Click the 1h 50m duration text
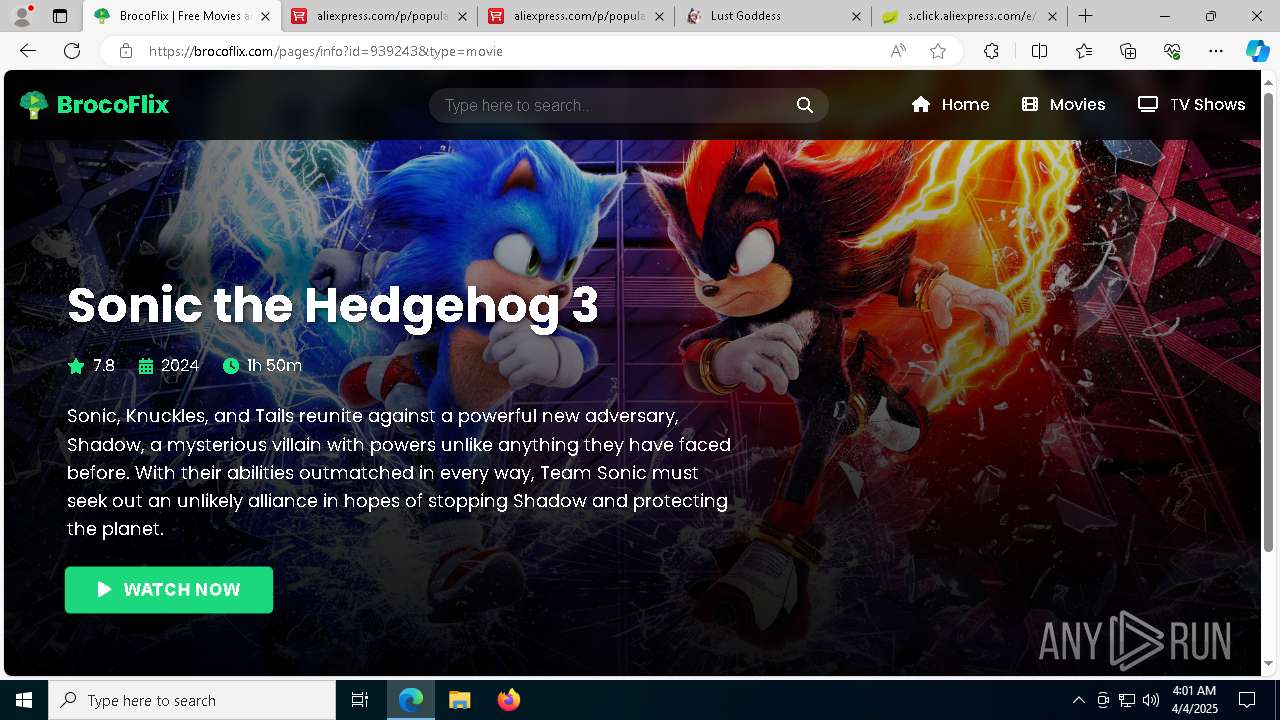Viewport: 1280px width, 720px height. pos(275,366)
